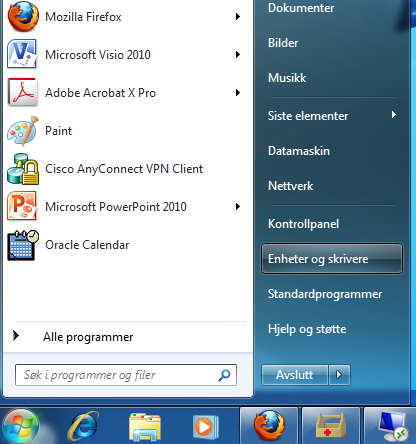Click the Søk i programmer og filer field
The height and width of the screenshot is (444, 416).
pyautogui.click(x=126, y=375)
